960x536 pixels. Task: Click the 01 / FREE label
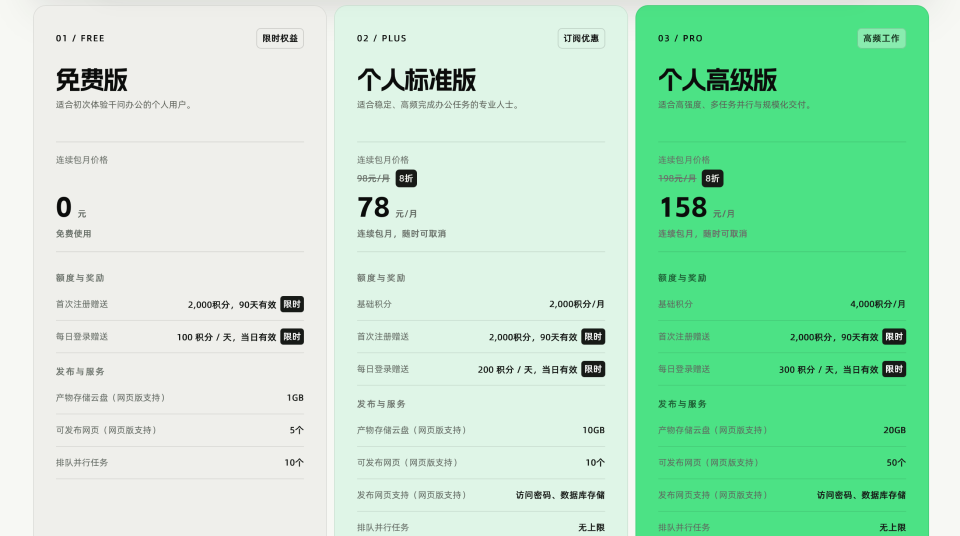coord(80,38)
